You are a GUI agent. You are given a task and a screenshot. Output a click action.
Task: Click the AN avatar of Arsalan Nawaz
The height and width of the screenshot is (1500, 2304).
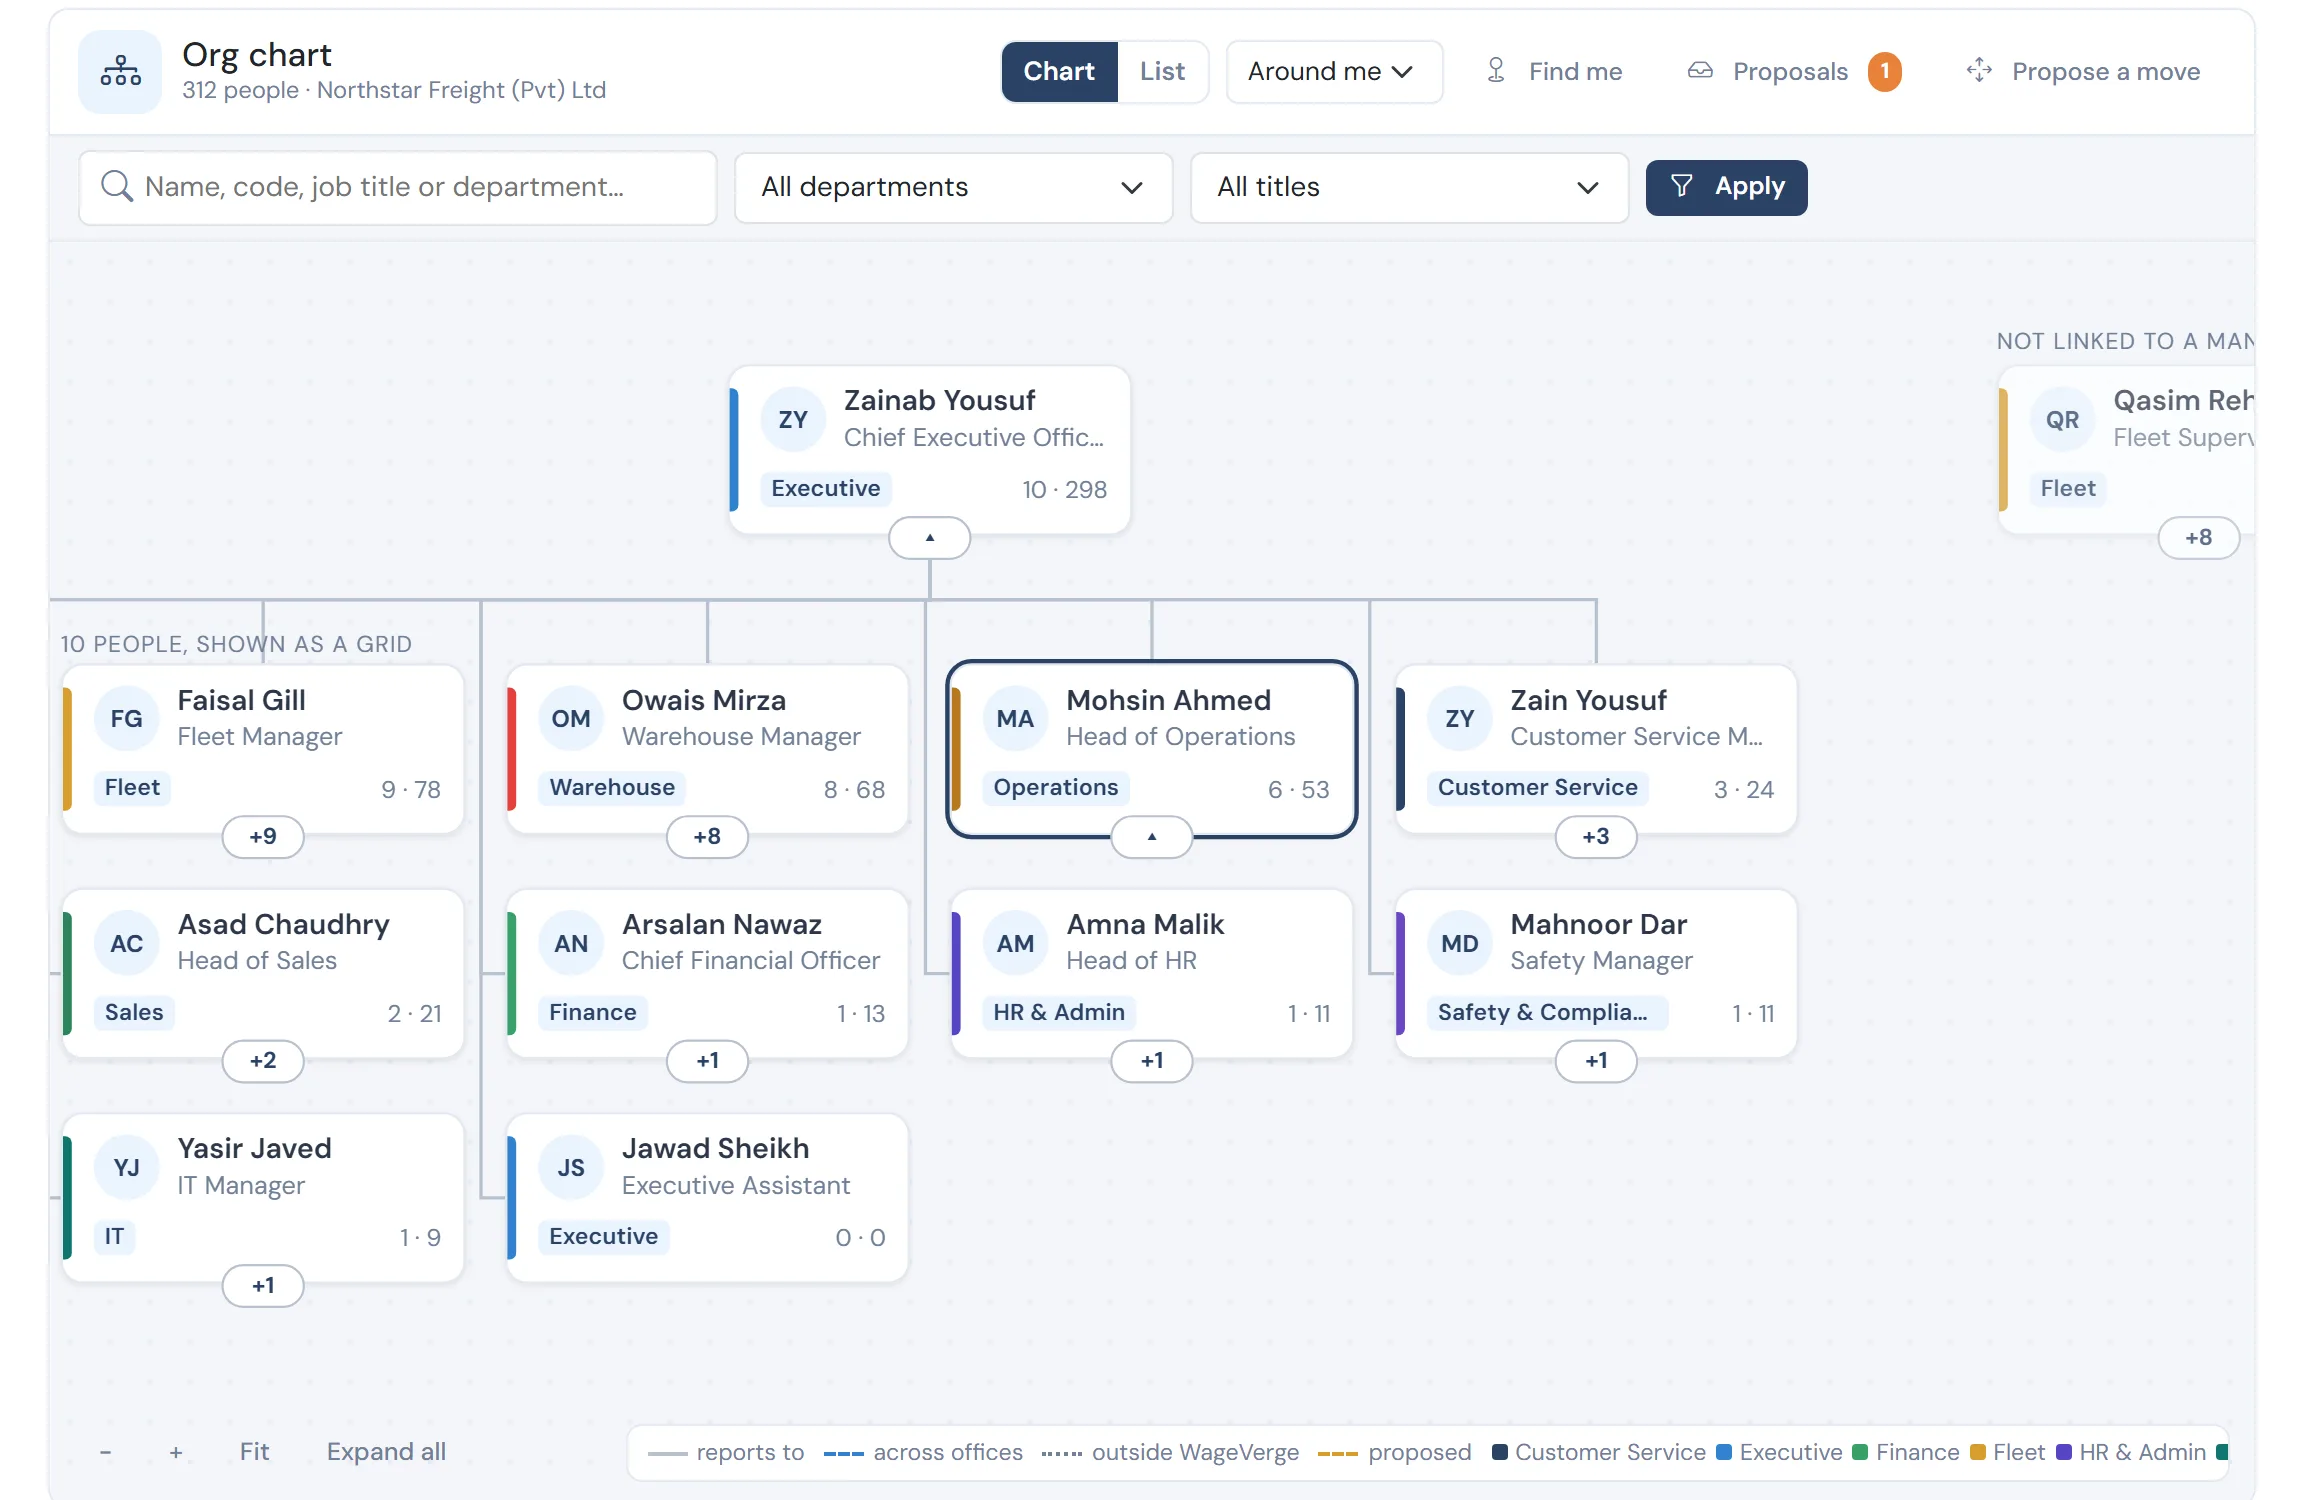click(570, 943)
